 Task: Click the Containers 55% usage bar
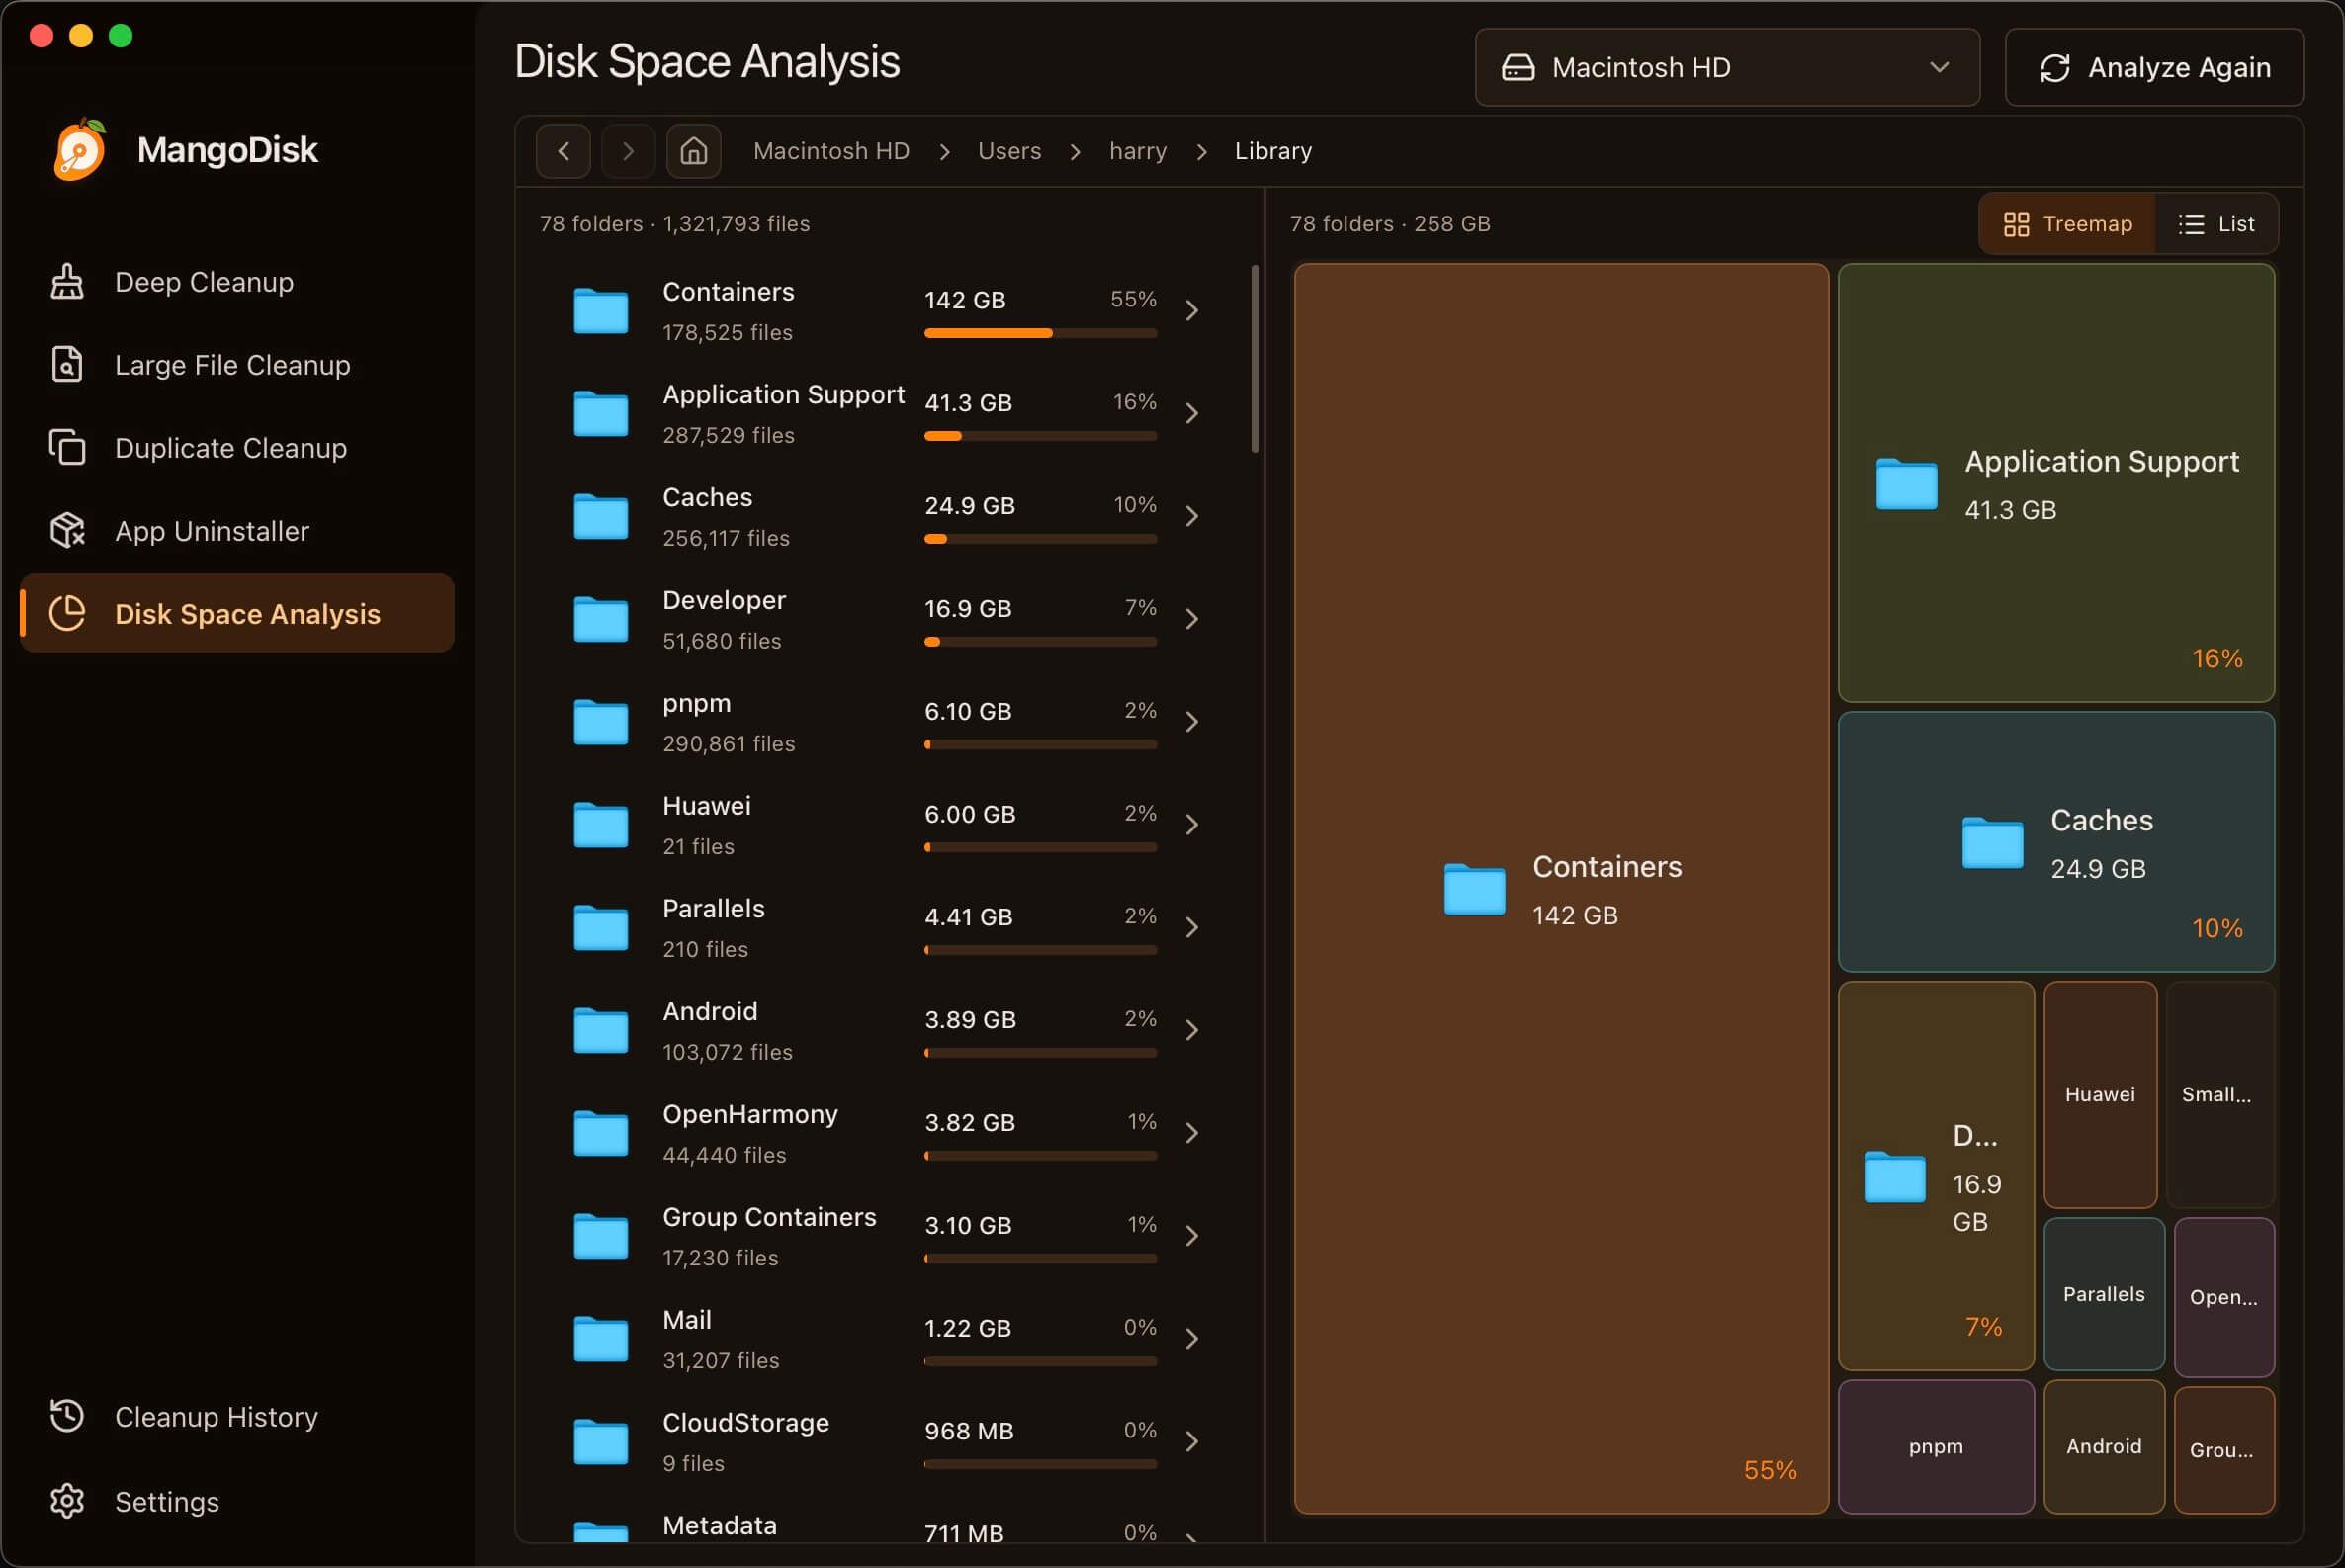[1040, 333]
